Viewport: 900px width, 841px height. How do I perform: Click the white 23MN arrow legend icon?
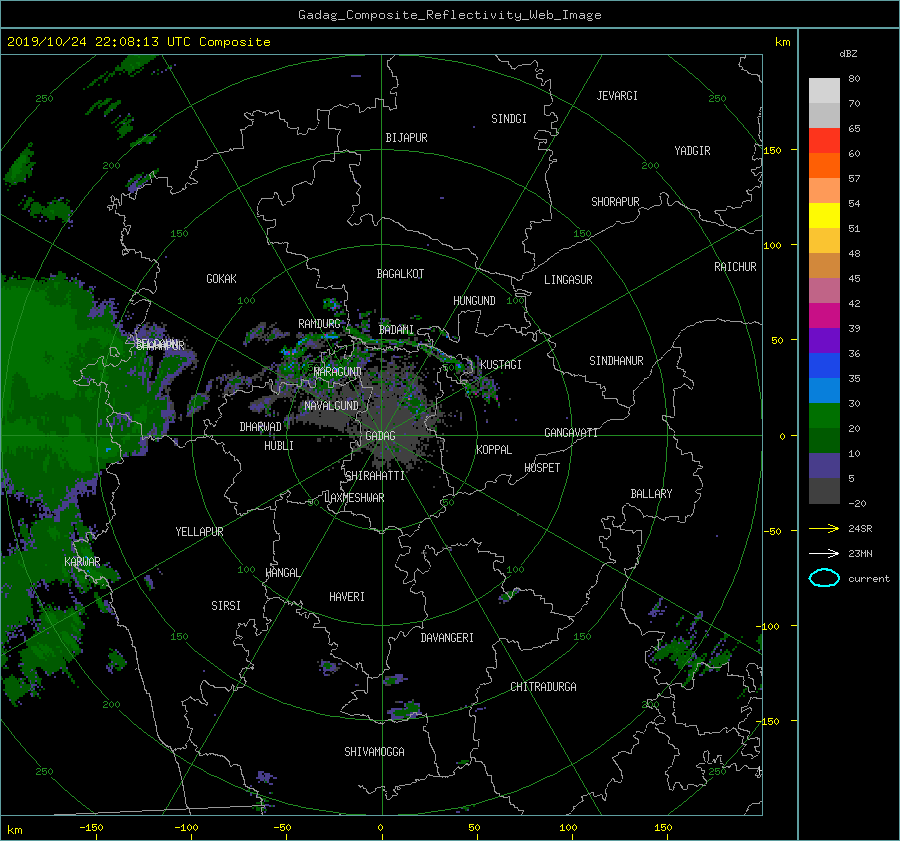(824, 553)
